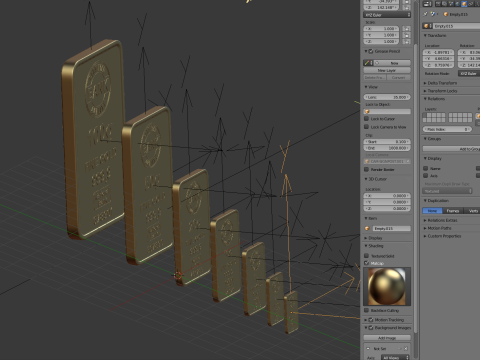Toggle the Render Border checkbox
This screenshot has width=480, height=360.
(366, 169)
